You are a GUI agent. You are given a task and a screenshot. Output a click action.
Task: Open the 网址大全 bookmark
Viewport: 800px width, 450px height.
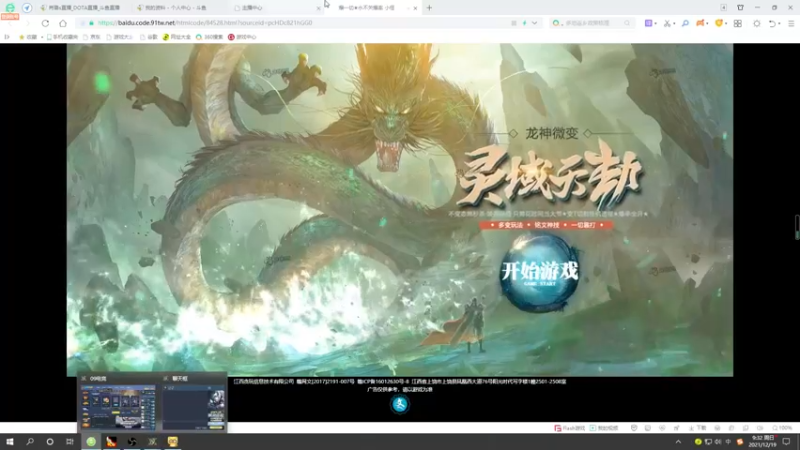[x=177, y=37]
